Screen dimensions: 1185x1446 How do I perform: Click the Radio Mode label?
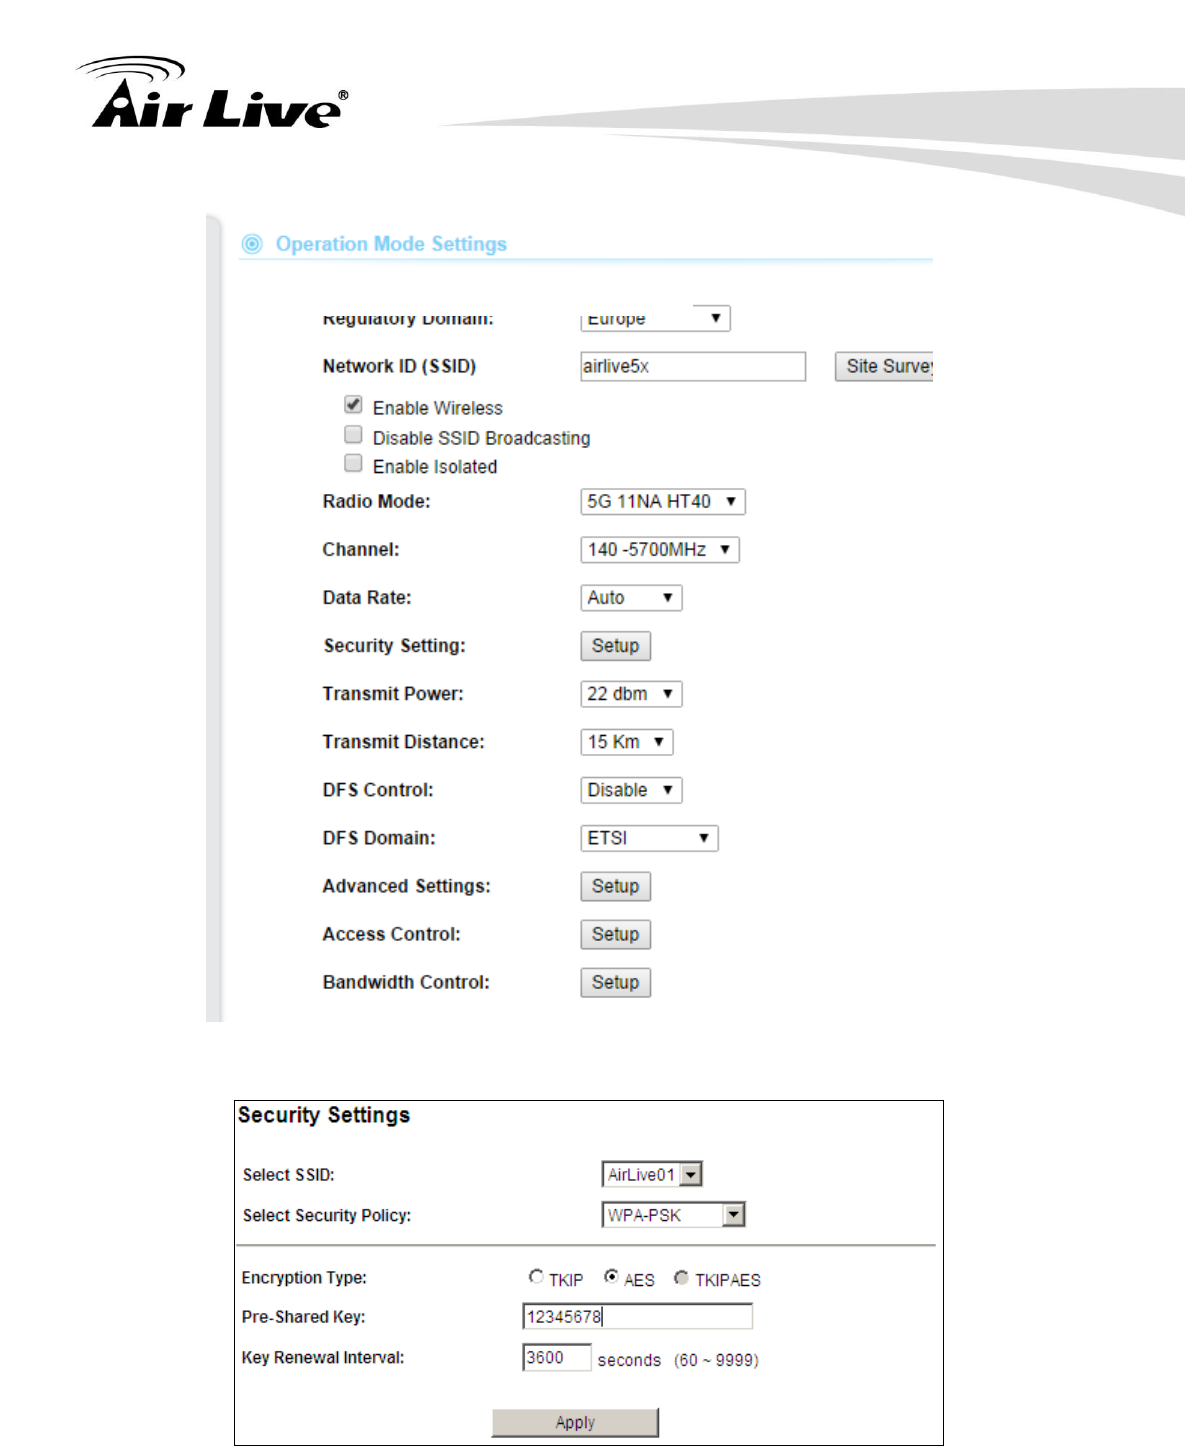[x=376, y=502]
